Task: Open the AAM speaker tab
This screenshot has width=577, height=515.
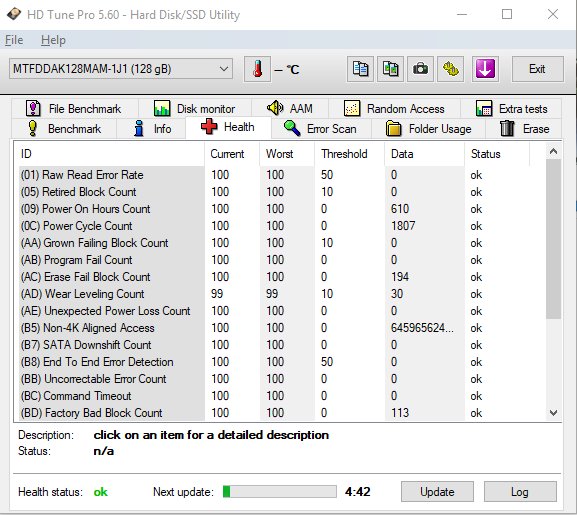Action: (x=290, y=109)
